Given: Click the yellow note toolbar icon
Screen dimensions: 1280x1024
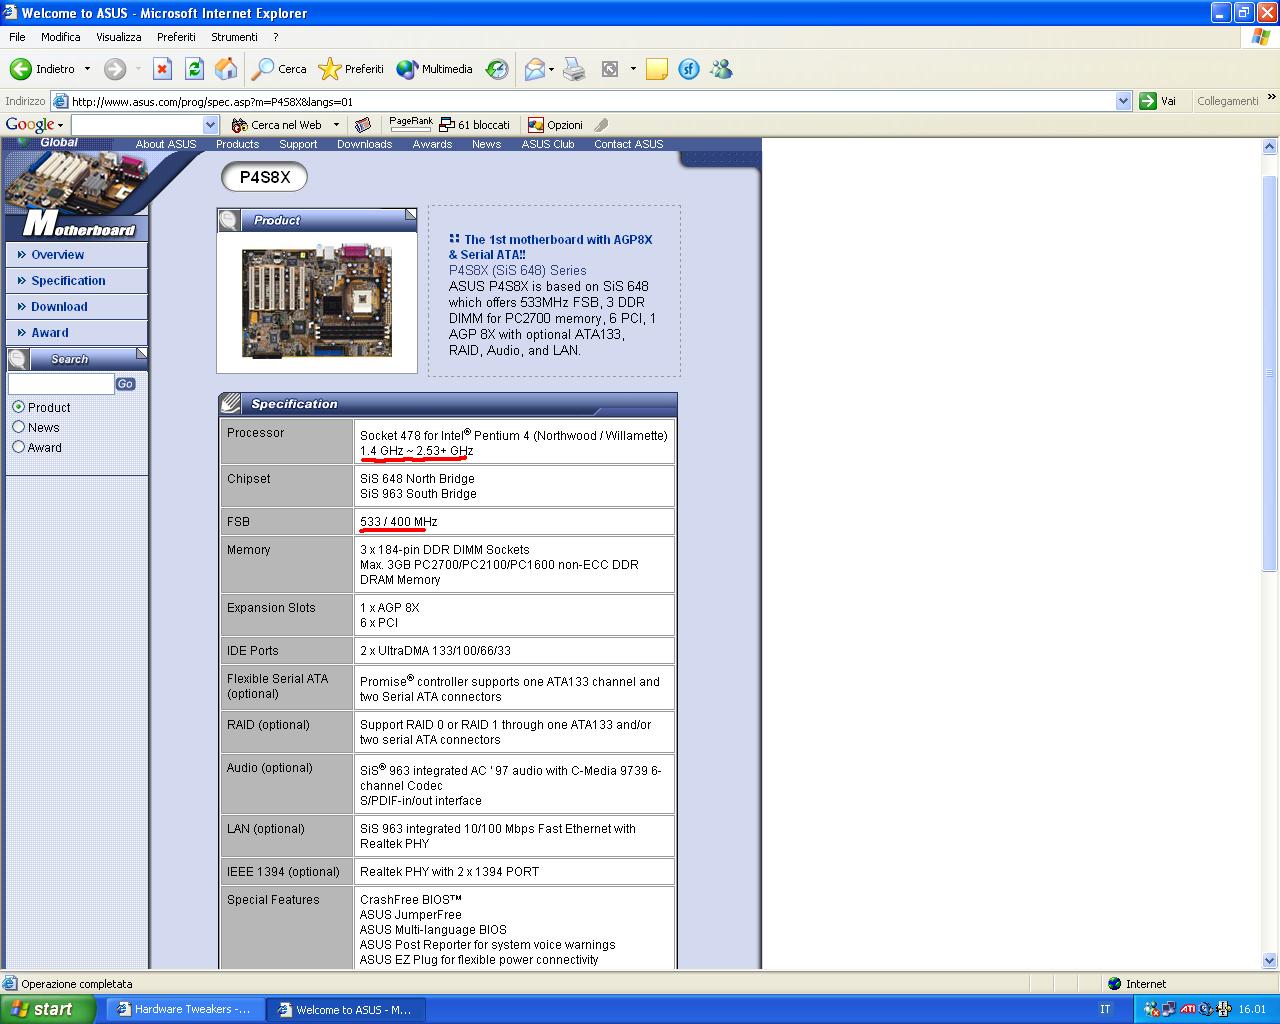Looking at the screenshot, I should pyautogui.click(x=657, y=69).
